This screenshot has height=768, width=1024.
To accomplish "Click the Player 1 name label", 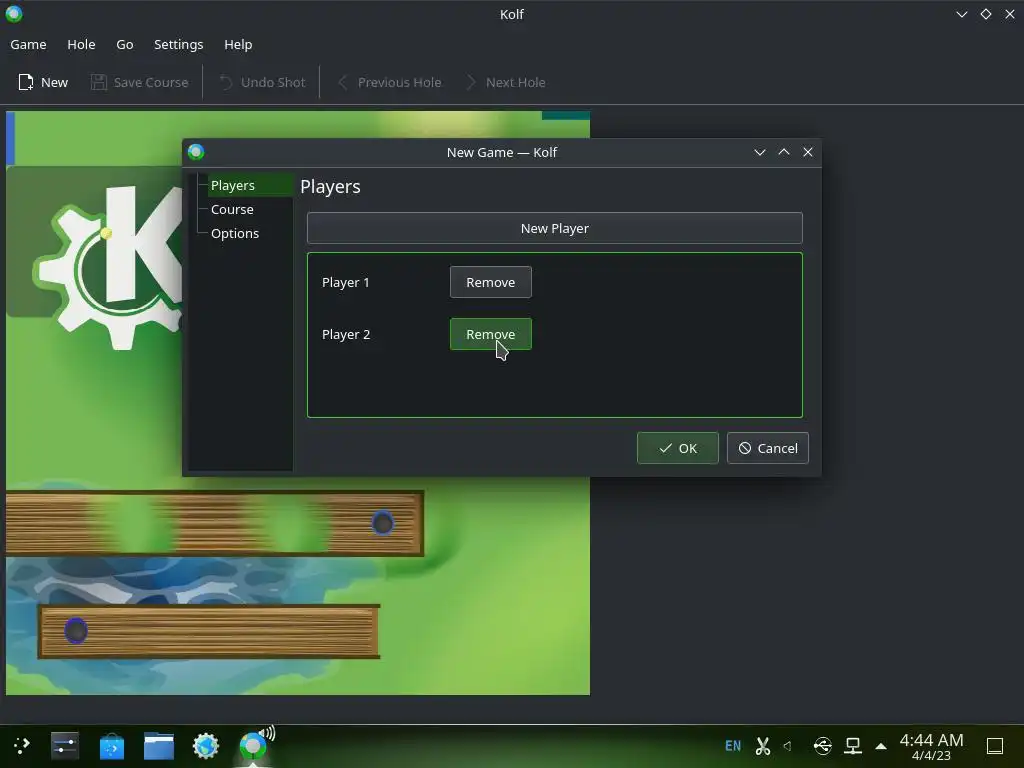I will click(345, 282).
